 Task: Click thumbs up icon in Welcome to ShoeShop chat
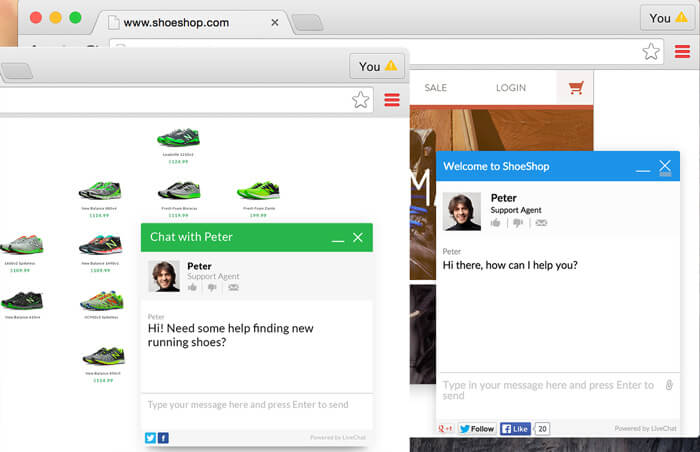(x=496, y=222)
